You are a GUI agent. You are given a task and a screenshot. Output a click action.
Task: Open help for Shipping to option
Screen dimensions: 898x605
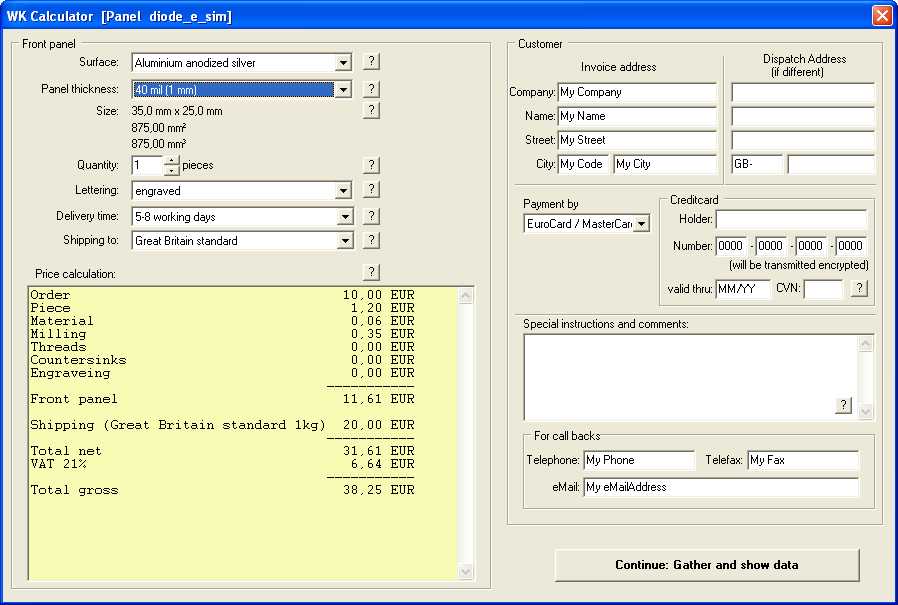coord(371,240)
